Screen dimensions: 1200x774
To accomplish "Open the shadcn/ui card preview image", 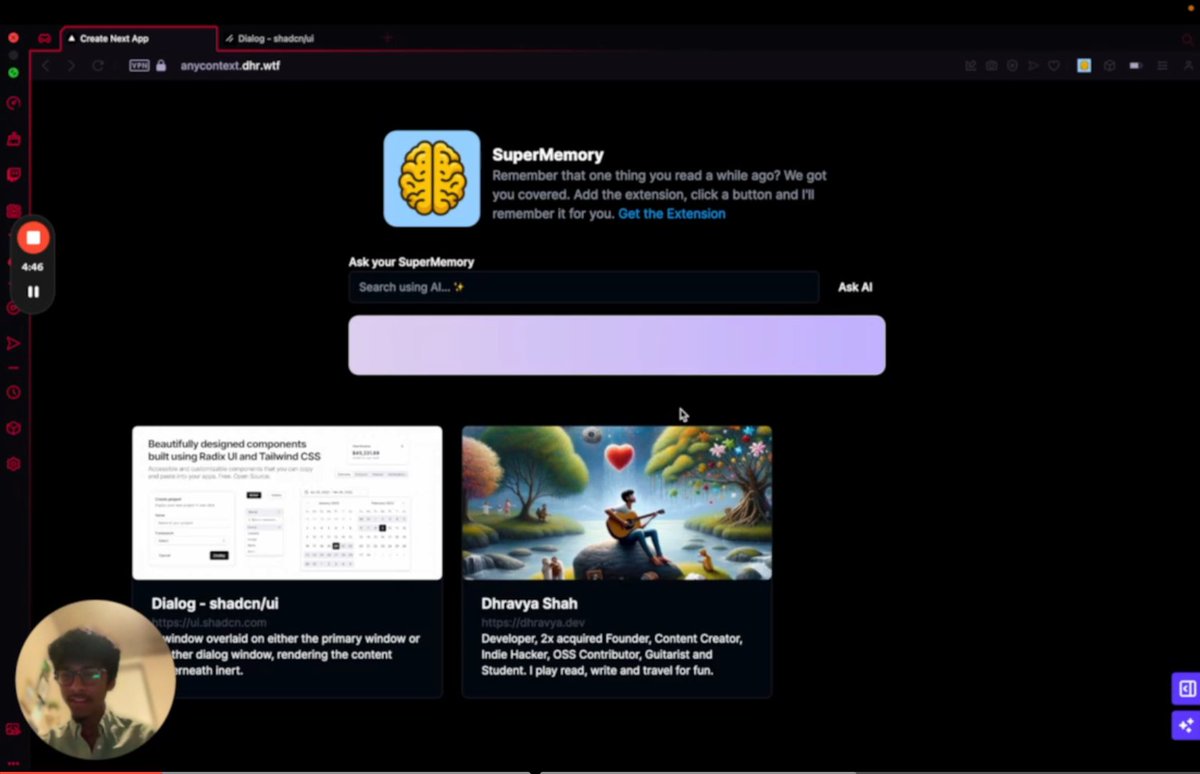I will tap(287, 503).
